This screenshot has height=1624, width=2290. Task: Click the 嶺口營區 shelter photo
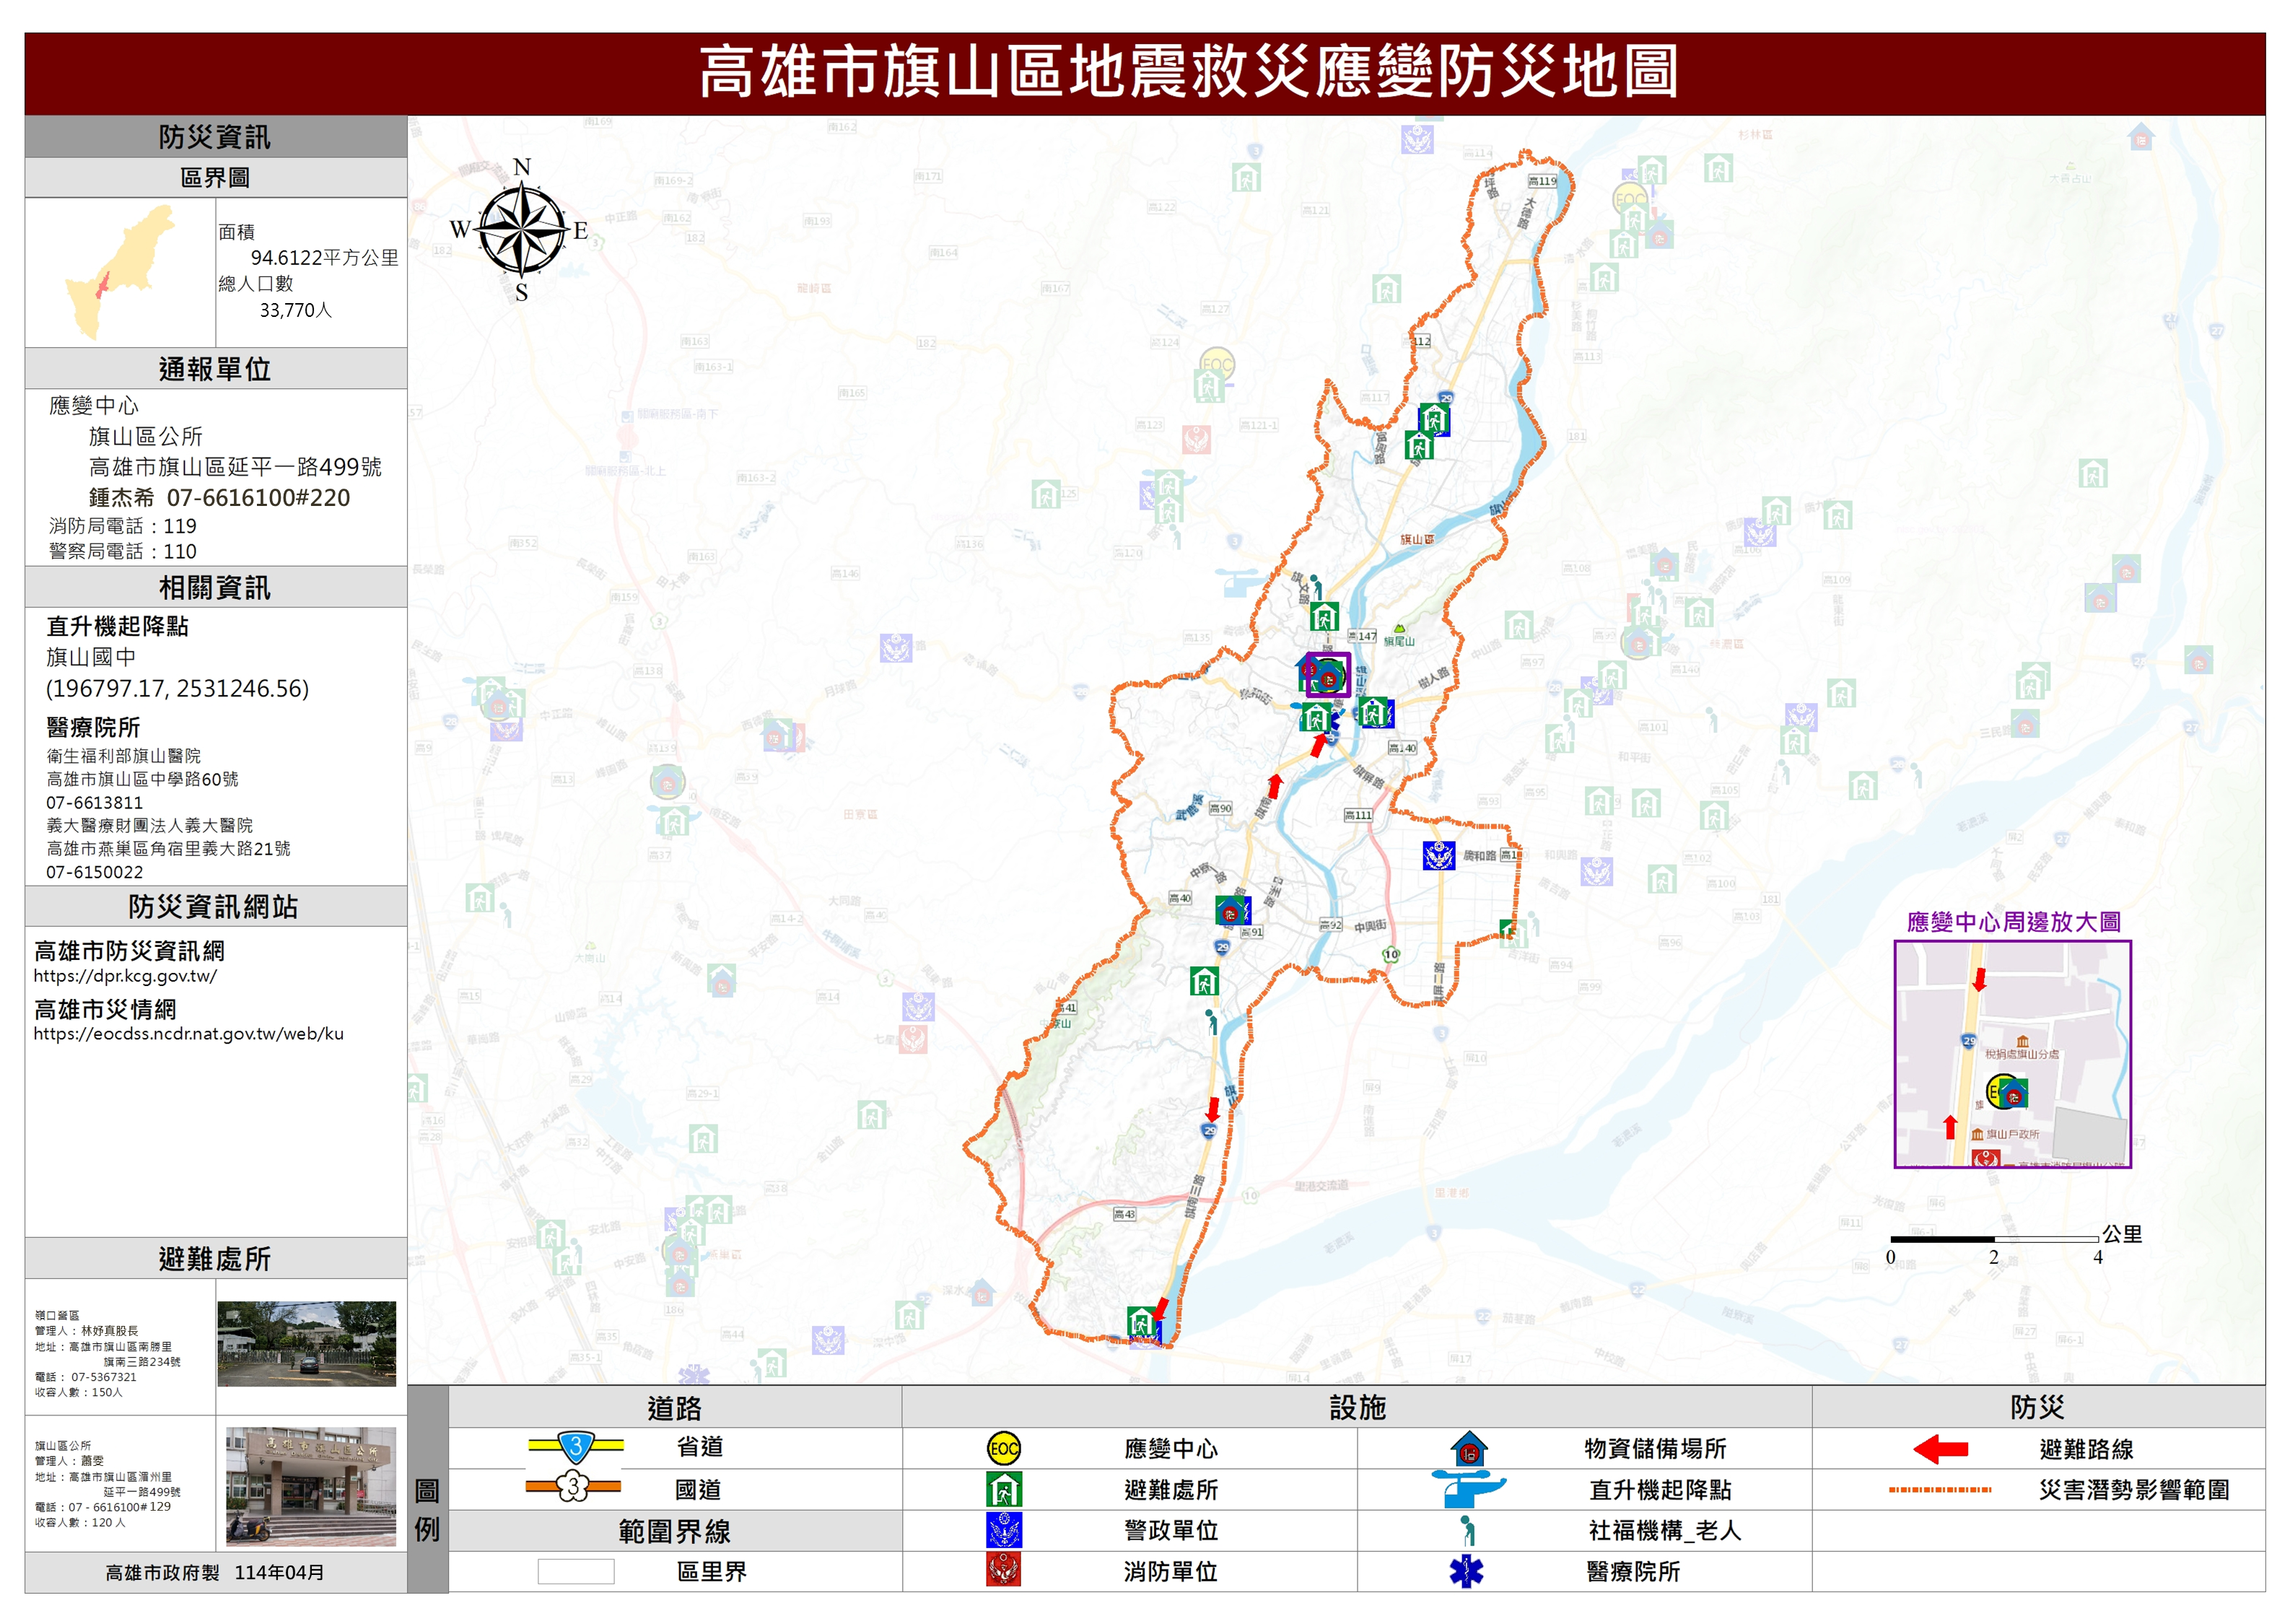click(306, 1343)
